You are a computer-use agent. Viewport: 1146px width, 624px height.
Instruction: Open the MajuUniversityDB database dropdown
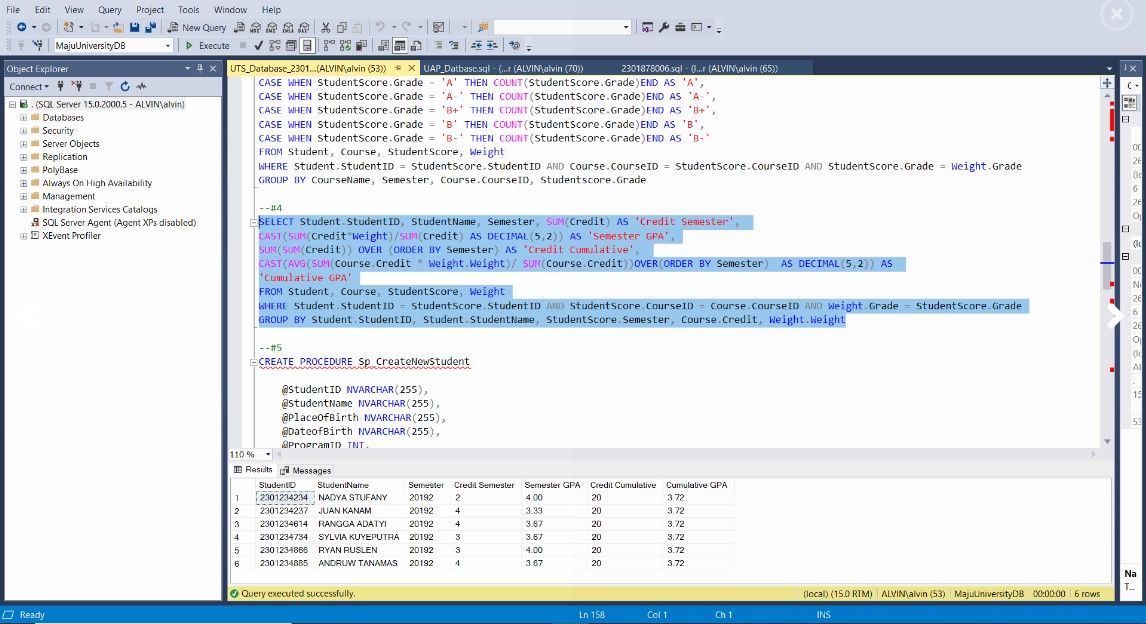click(167, 45)
